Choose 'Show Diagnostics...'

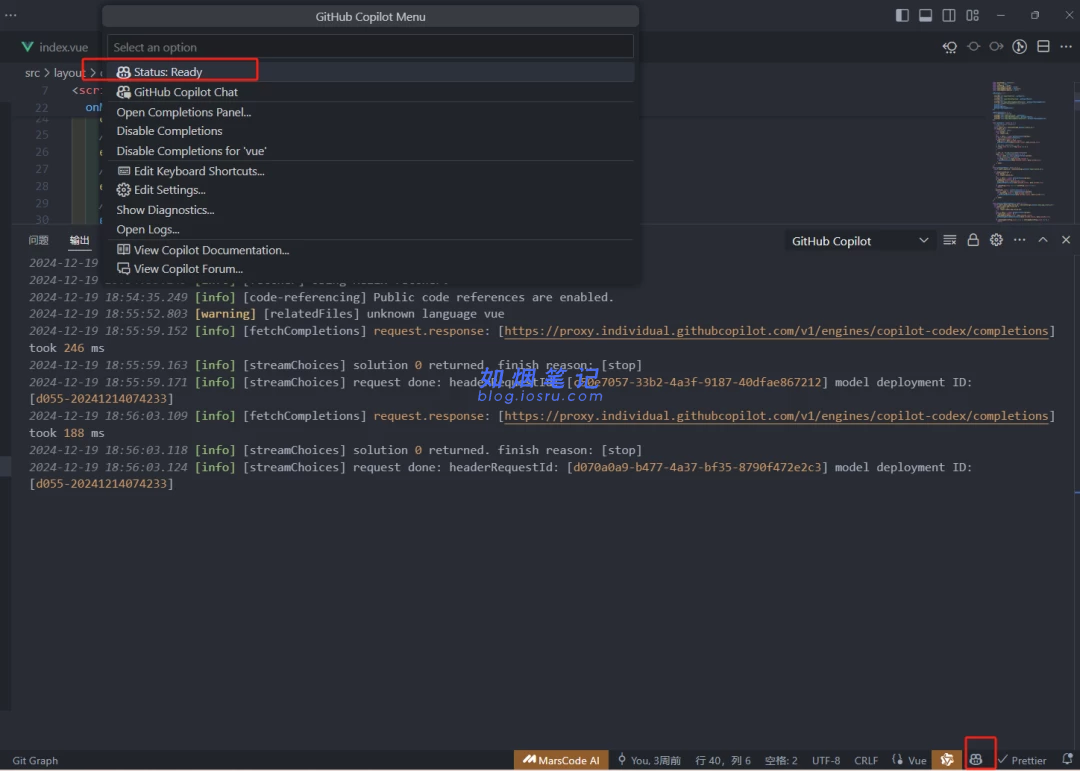[370, 209]
